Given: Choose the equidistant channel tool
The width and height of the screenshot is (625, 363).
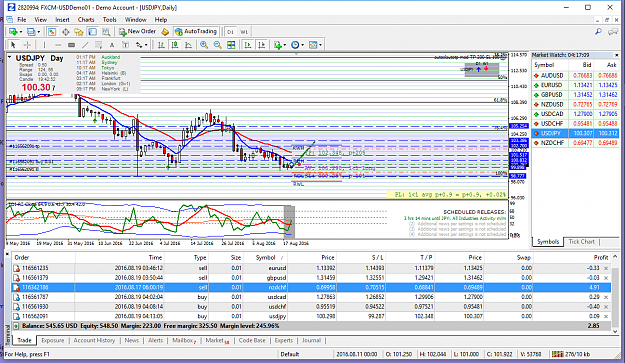Looking at the screenshot, I should click(71, 45).
